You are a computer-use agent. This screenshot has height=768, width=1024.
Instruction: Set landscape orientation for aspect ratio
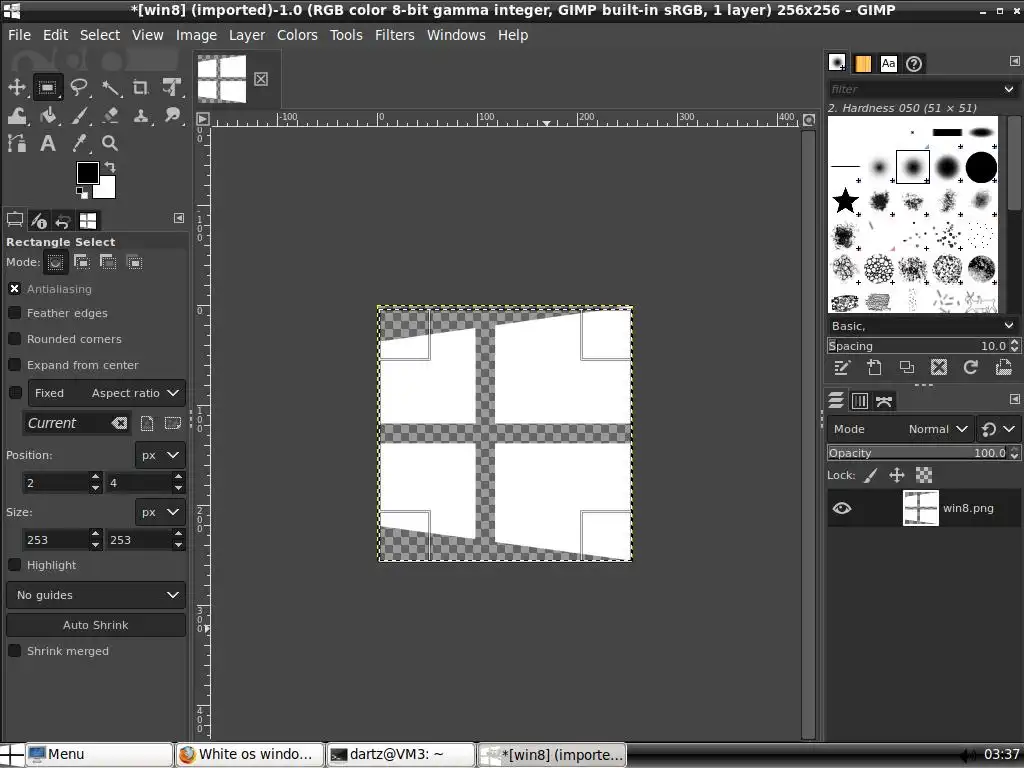click(172, 423)
